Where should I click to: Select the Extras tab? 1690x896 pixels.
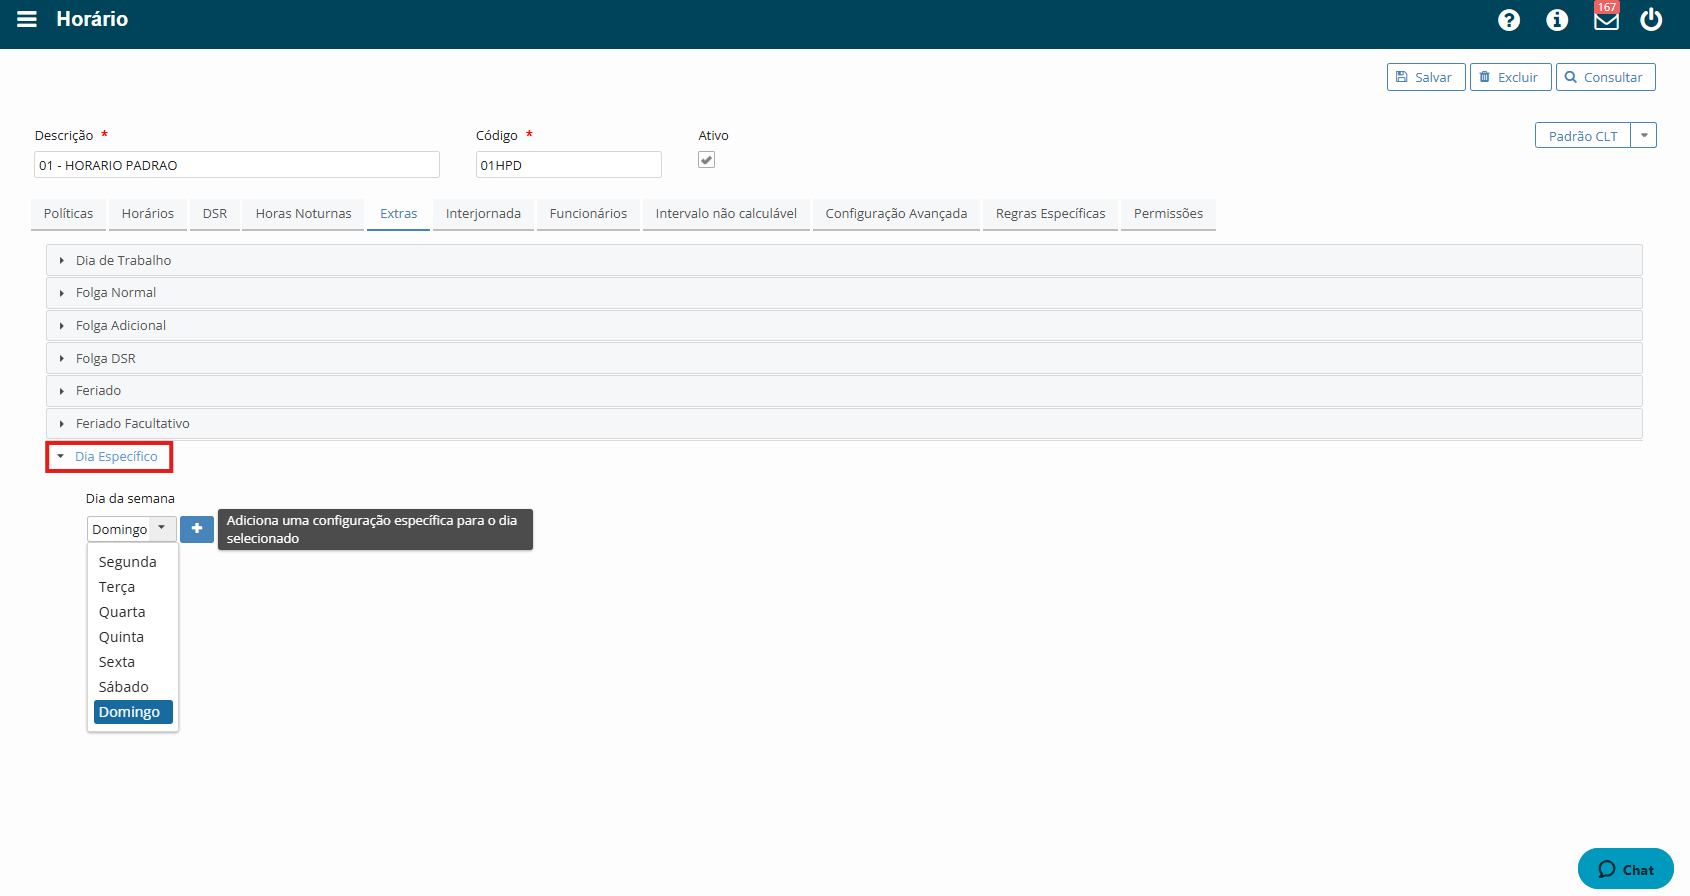(399, 214)
